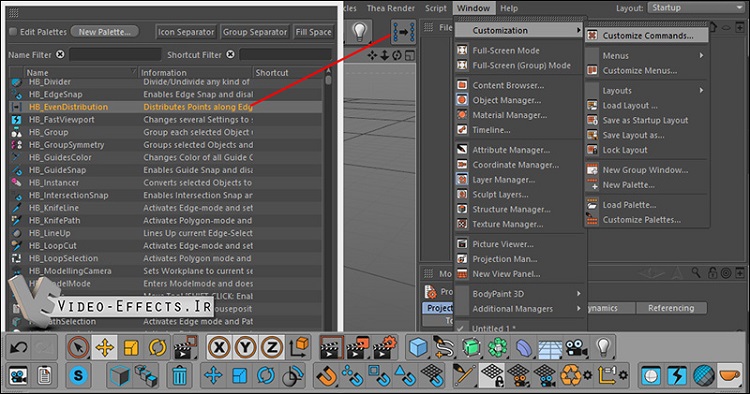This screenshot has height=394, width=750.
Task: Add a Floor environment object
Action: tap(550, 348)
